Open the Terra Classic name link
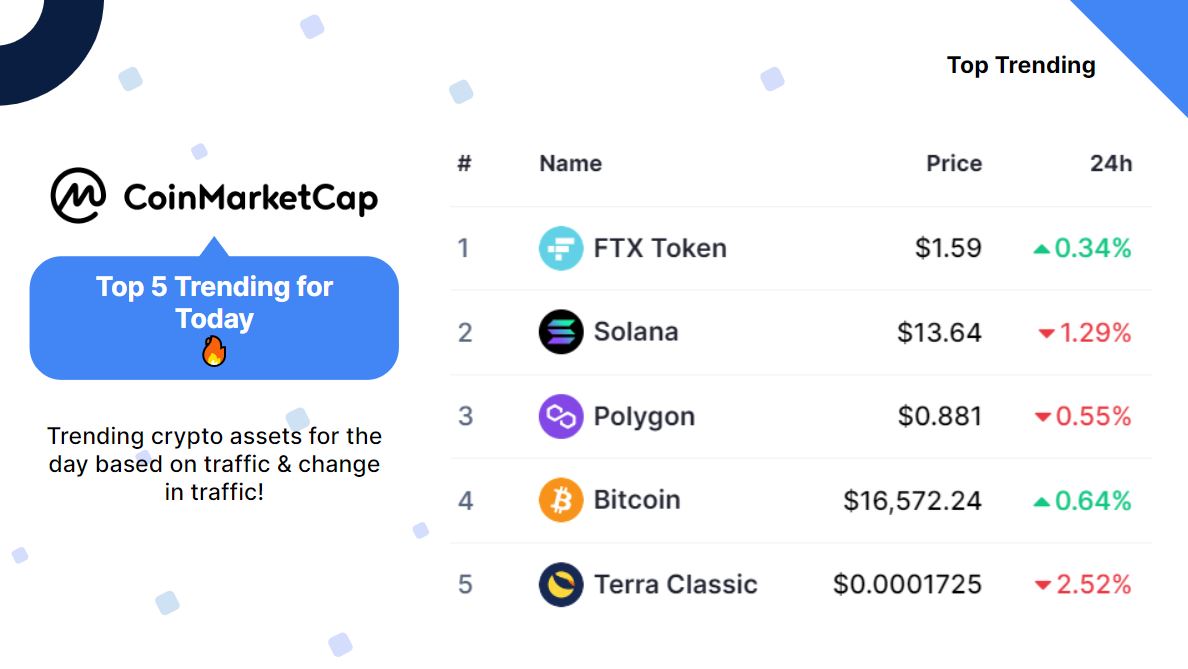1188x669 pixels. pos(676,584)
